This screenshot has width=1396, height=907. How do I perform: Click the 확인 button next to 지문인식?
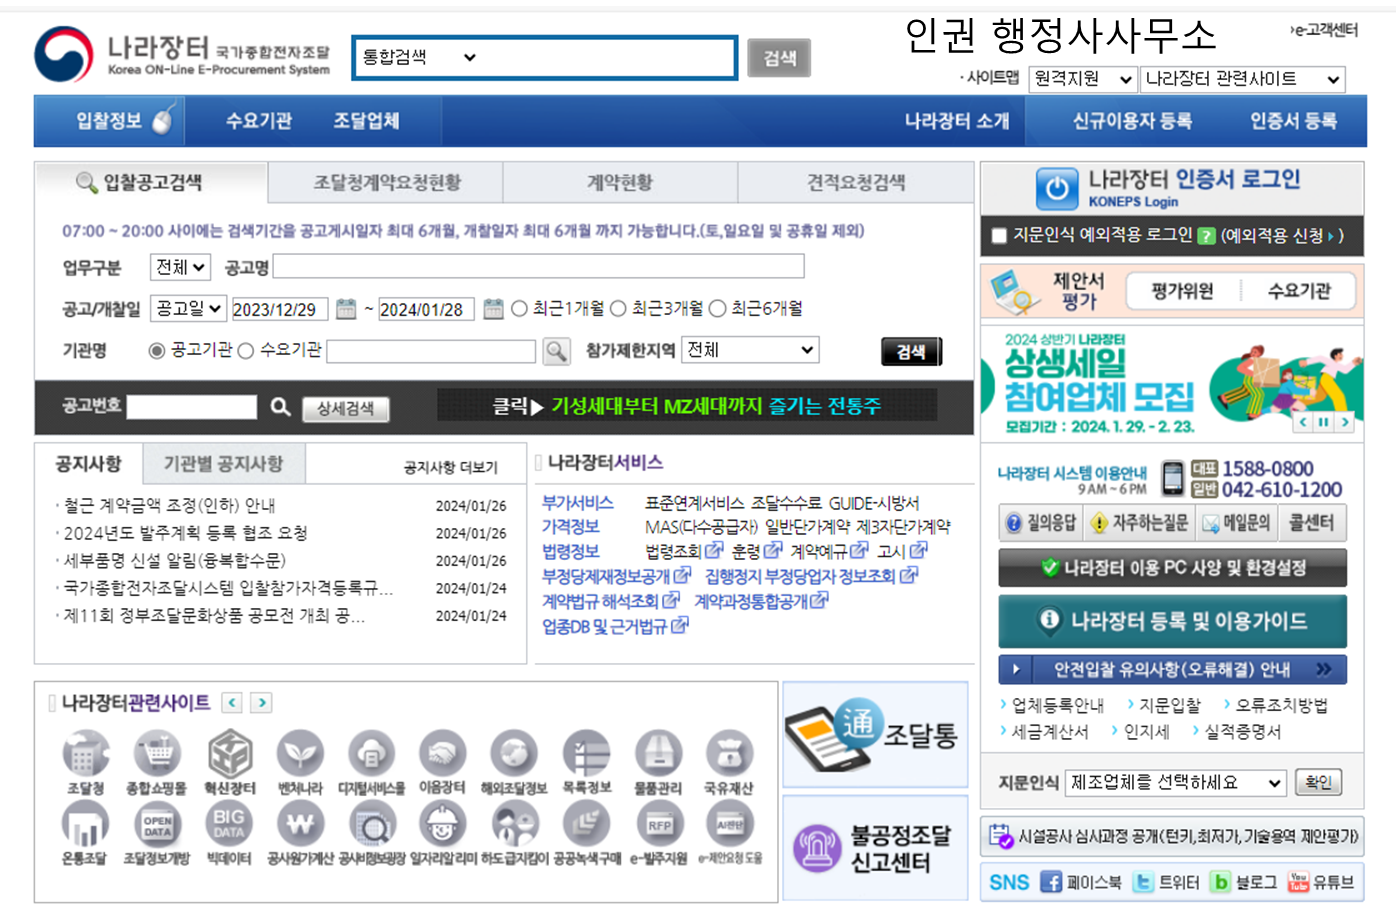point(1318,783)
